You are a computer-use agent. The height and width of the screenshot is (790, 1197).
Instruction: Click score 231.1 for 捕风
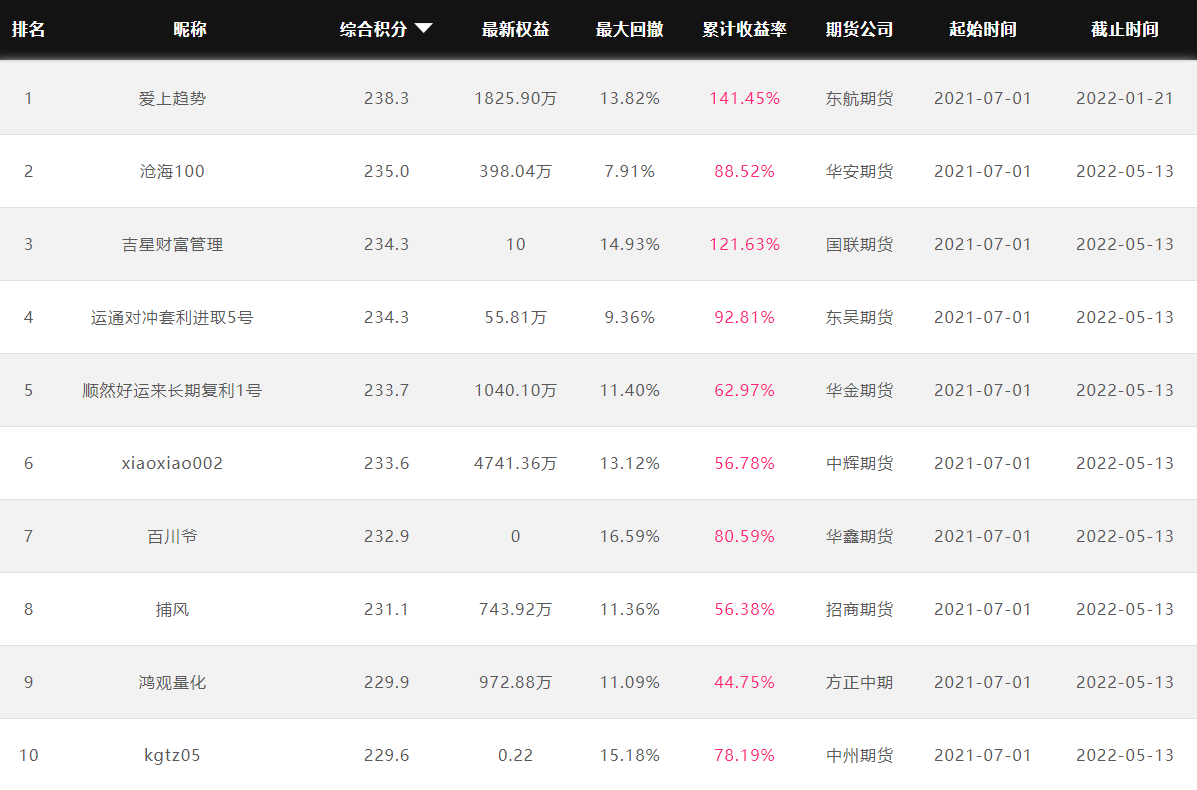pyautogui.click(x=386, y=609)
